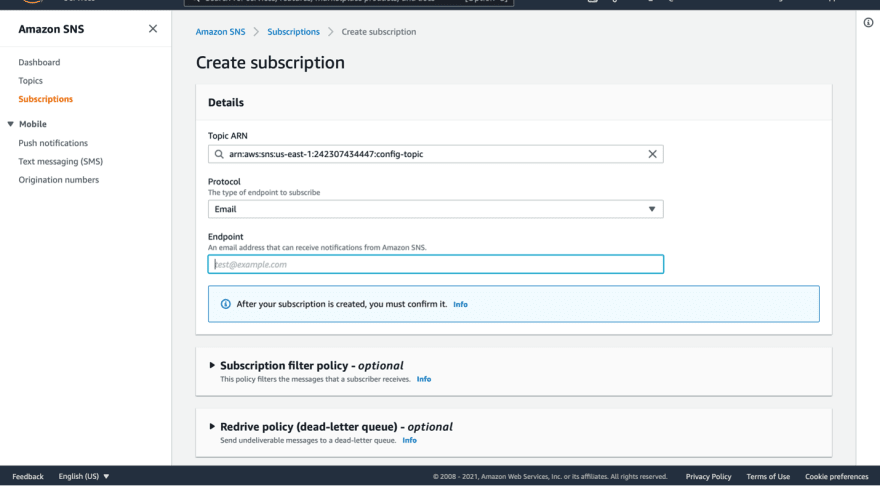The width and height of the screenshot is (880, 487).
Task: Click the Amazon SNS sidebar title
Action: pos(51,29)
